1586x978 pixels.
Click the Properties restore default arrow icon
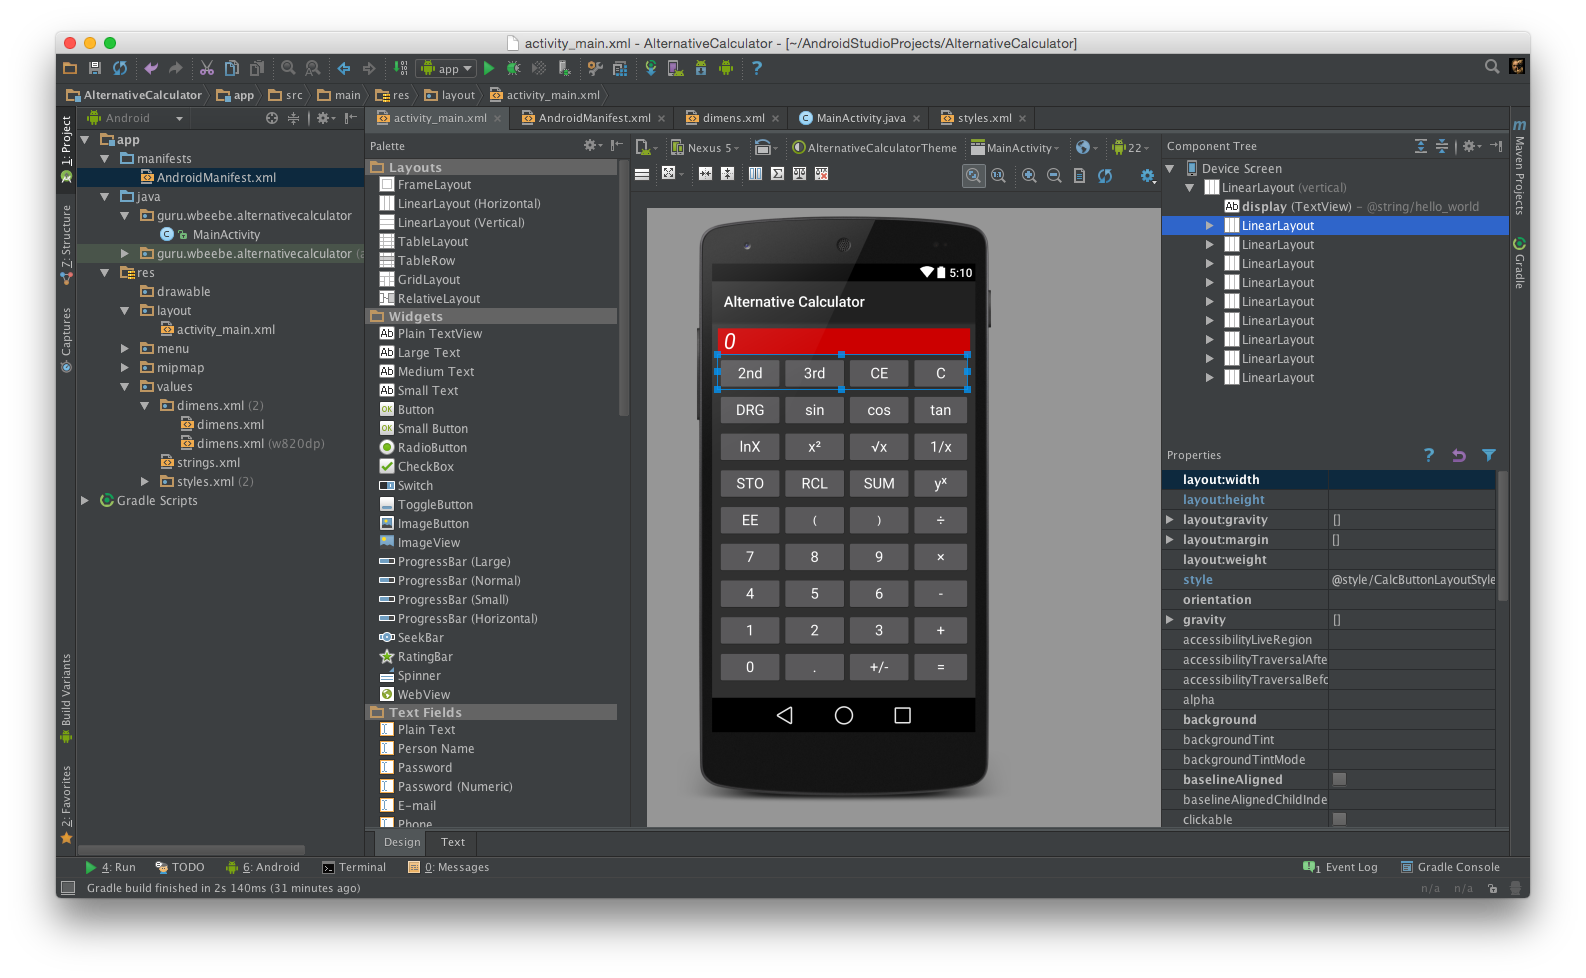[1459, 455]
